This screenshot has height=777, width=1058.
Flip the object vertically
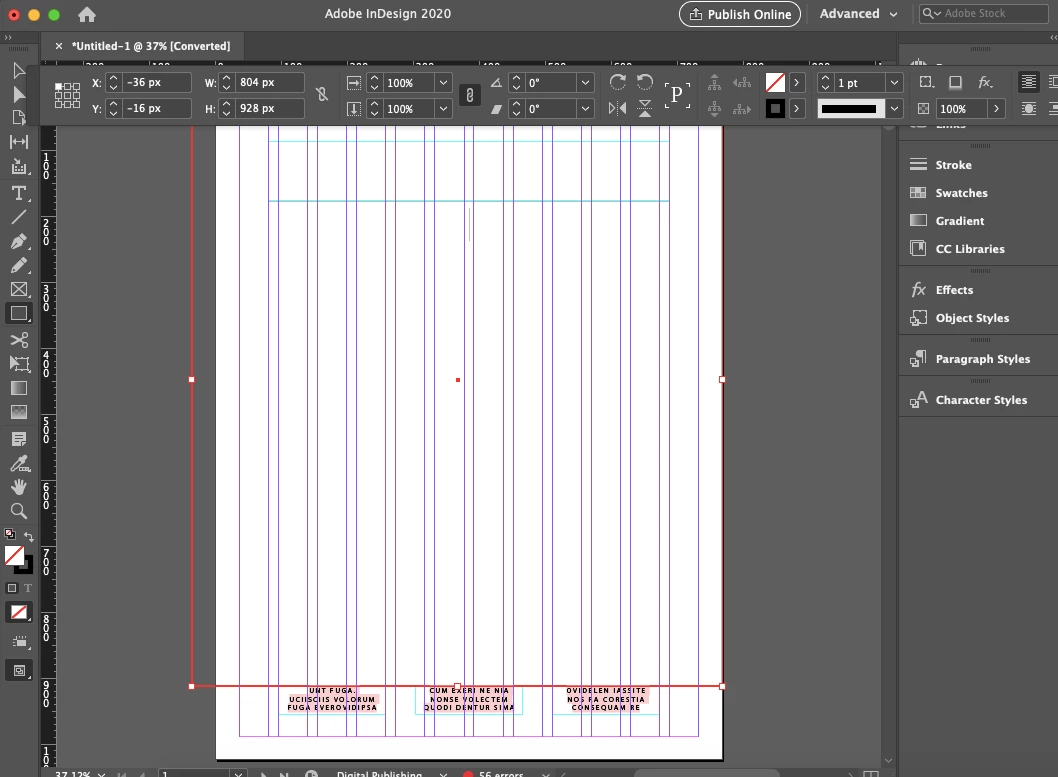[645, 108]
